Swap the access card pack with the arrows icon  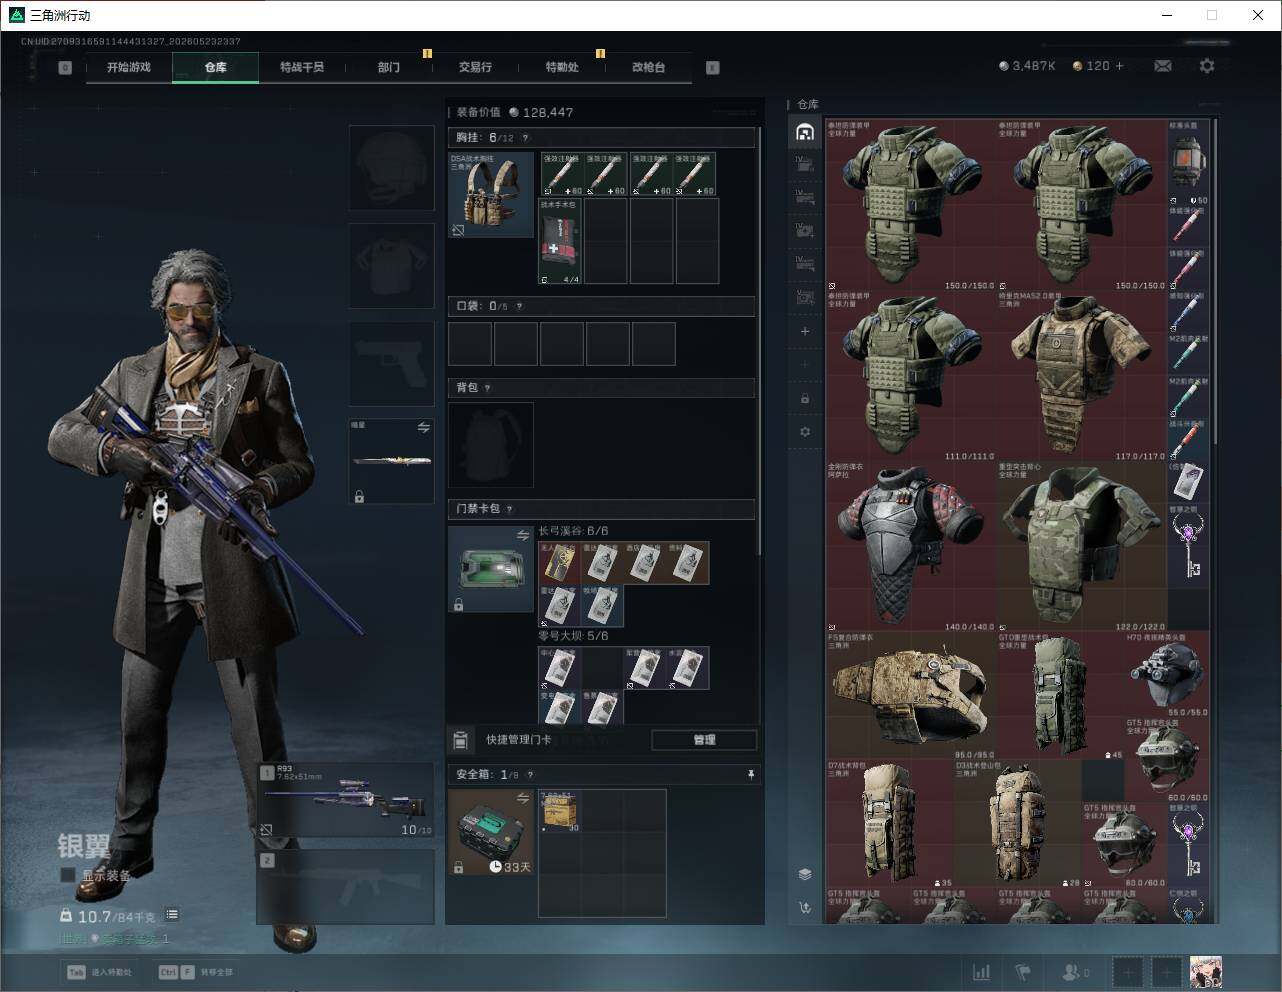[522, 536]
